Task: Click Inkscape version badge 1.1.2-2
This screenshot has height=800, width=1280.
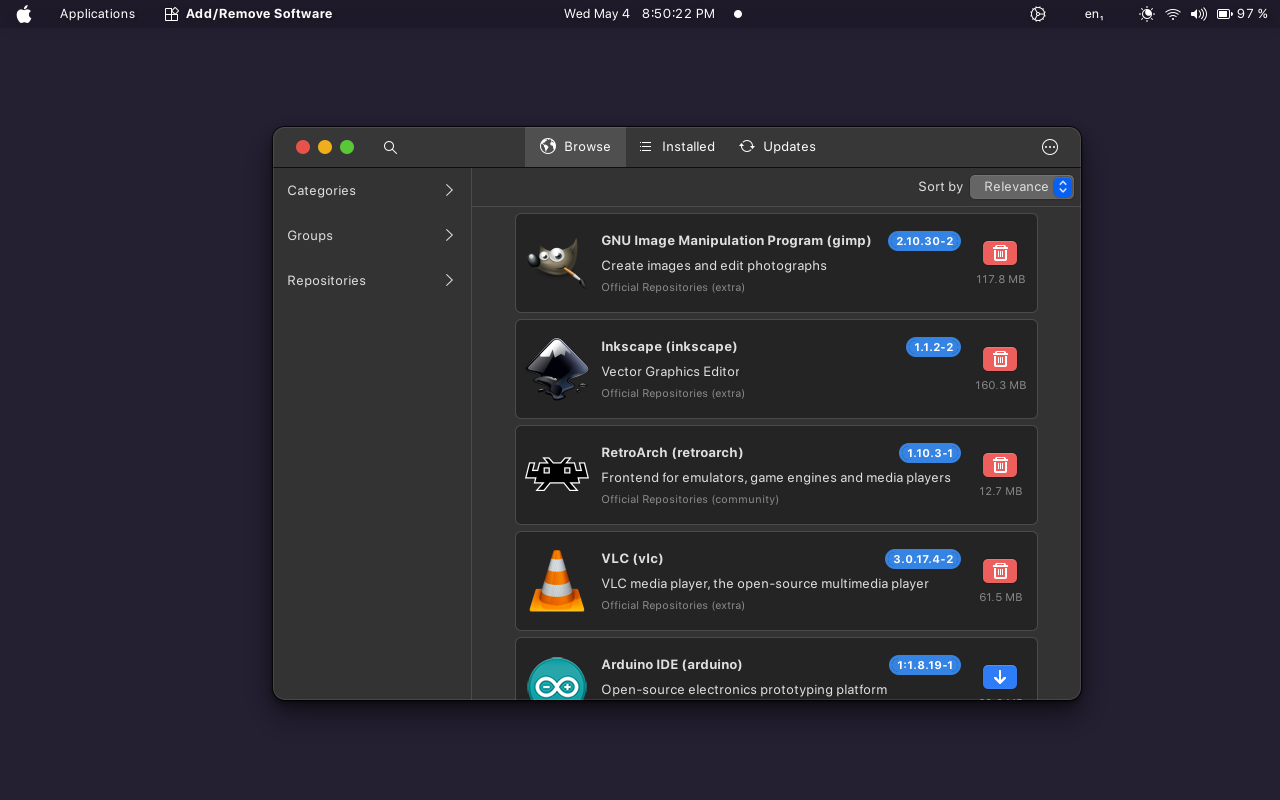Action: click(933, 347)
